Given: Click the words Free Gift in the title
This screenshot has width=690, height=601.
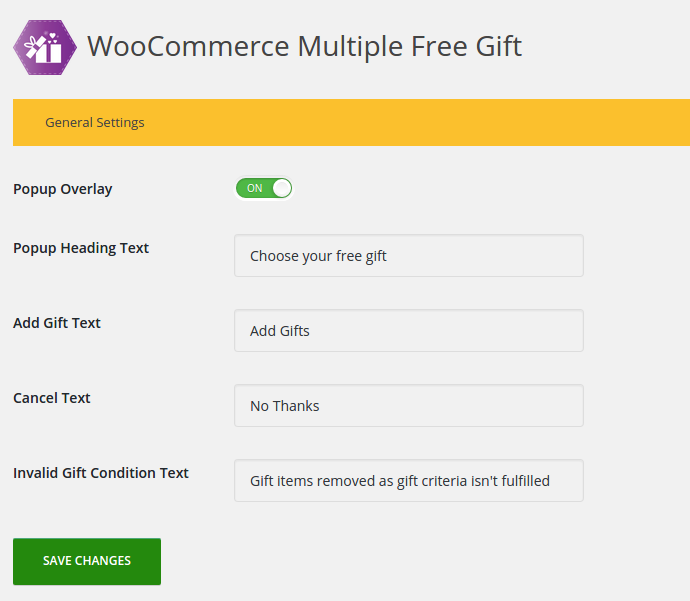Looking at the screenshot, I should click(x=468, y=46).
